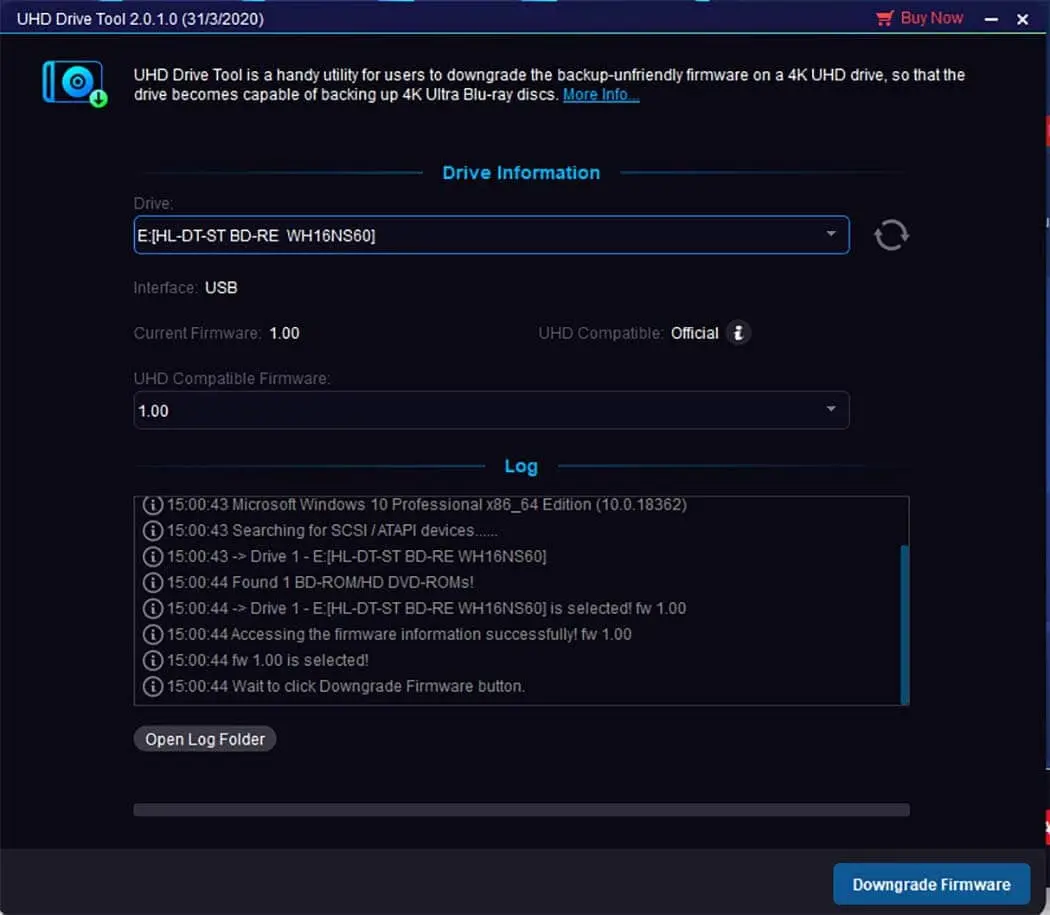
Task: Click the red shopping cart icon
Action: coord(884,18)
